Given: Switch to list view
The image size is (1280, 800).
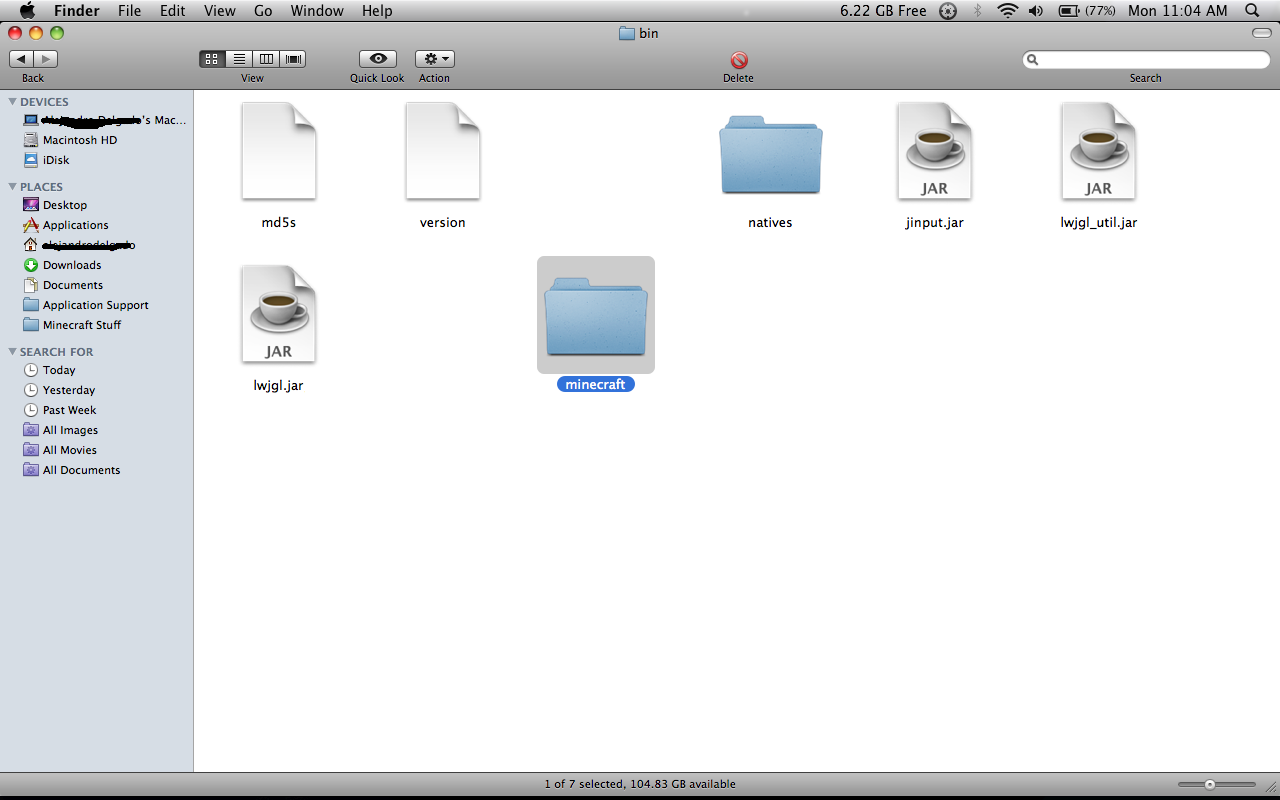Looking at the screenshot, I should click(x=239, y=59).
